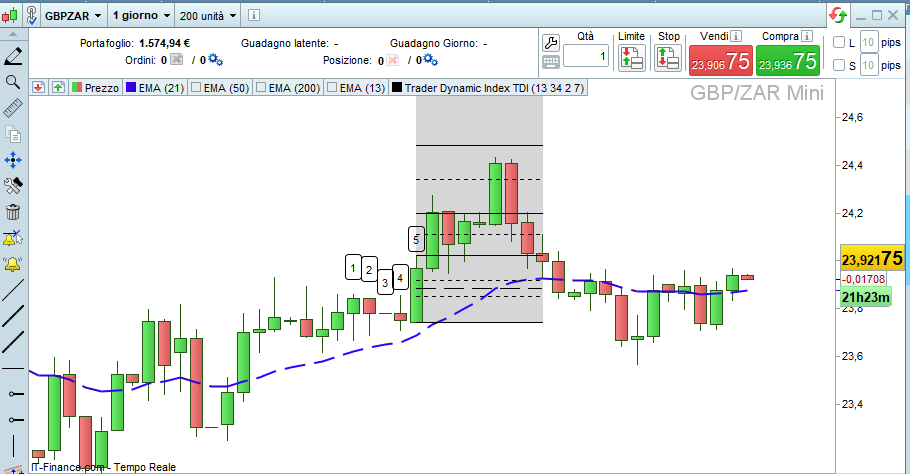This screenshot has height=474, width=910.
Task: Click the 21h23m countdown label
Action: 866,298
